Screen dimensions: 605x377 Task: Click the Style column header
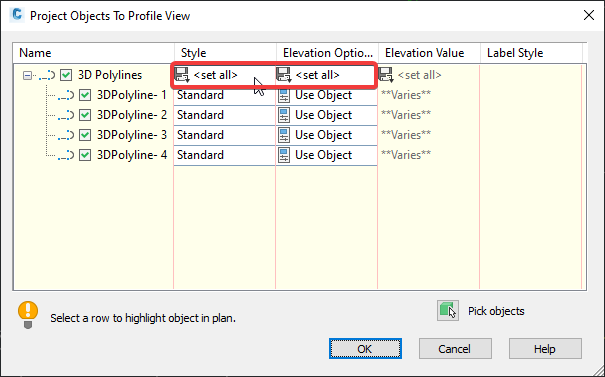[225, 53]
